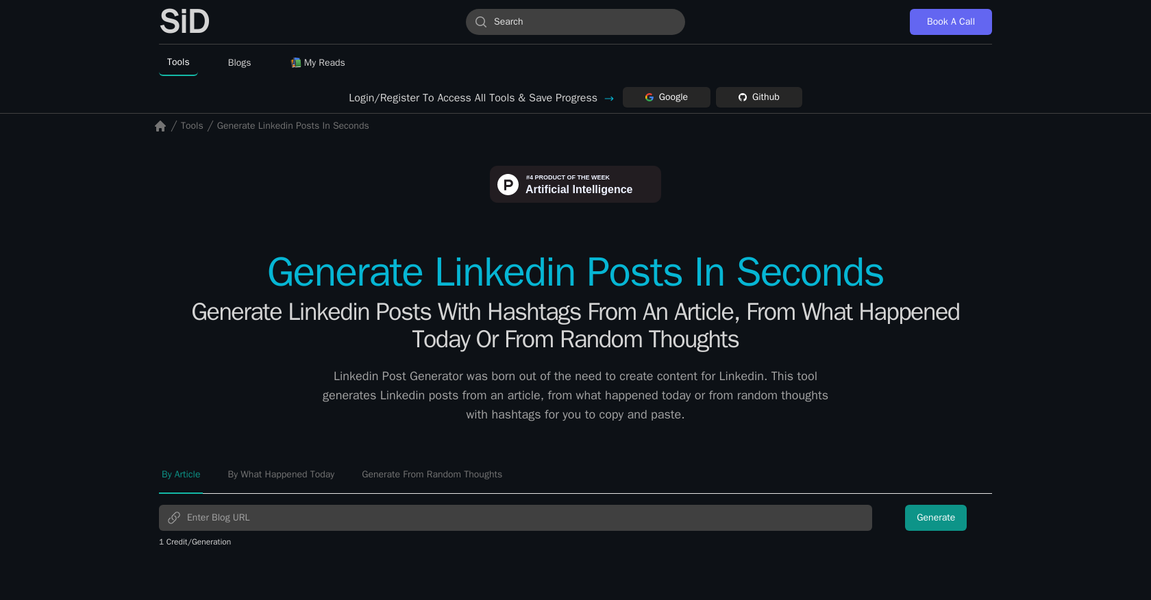The image size is (1151, 600).
Task: Open the Generate From Random Thoughts tab
Action: [432, 474]
